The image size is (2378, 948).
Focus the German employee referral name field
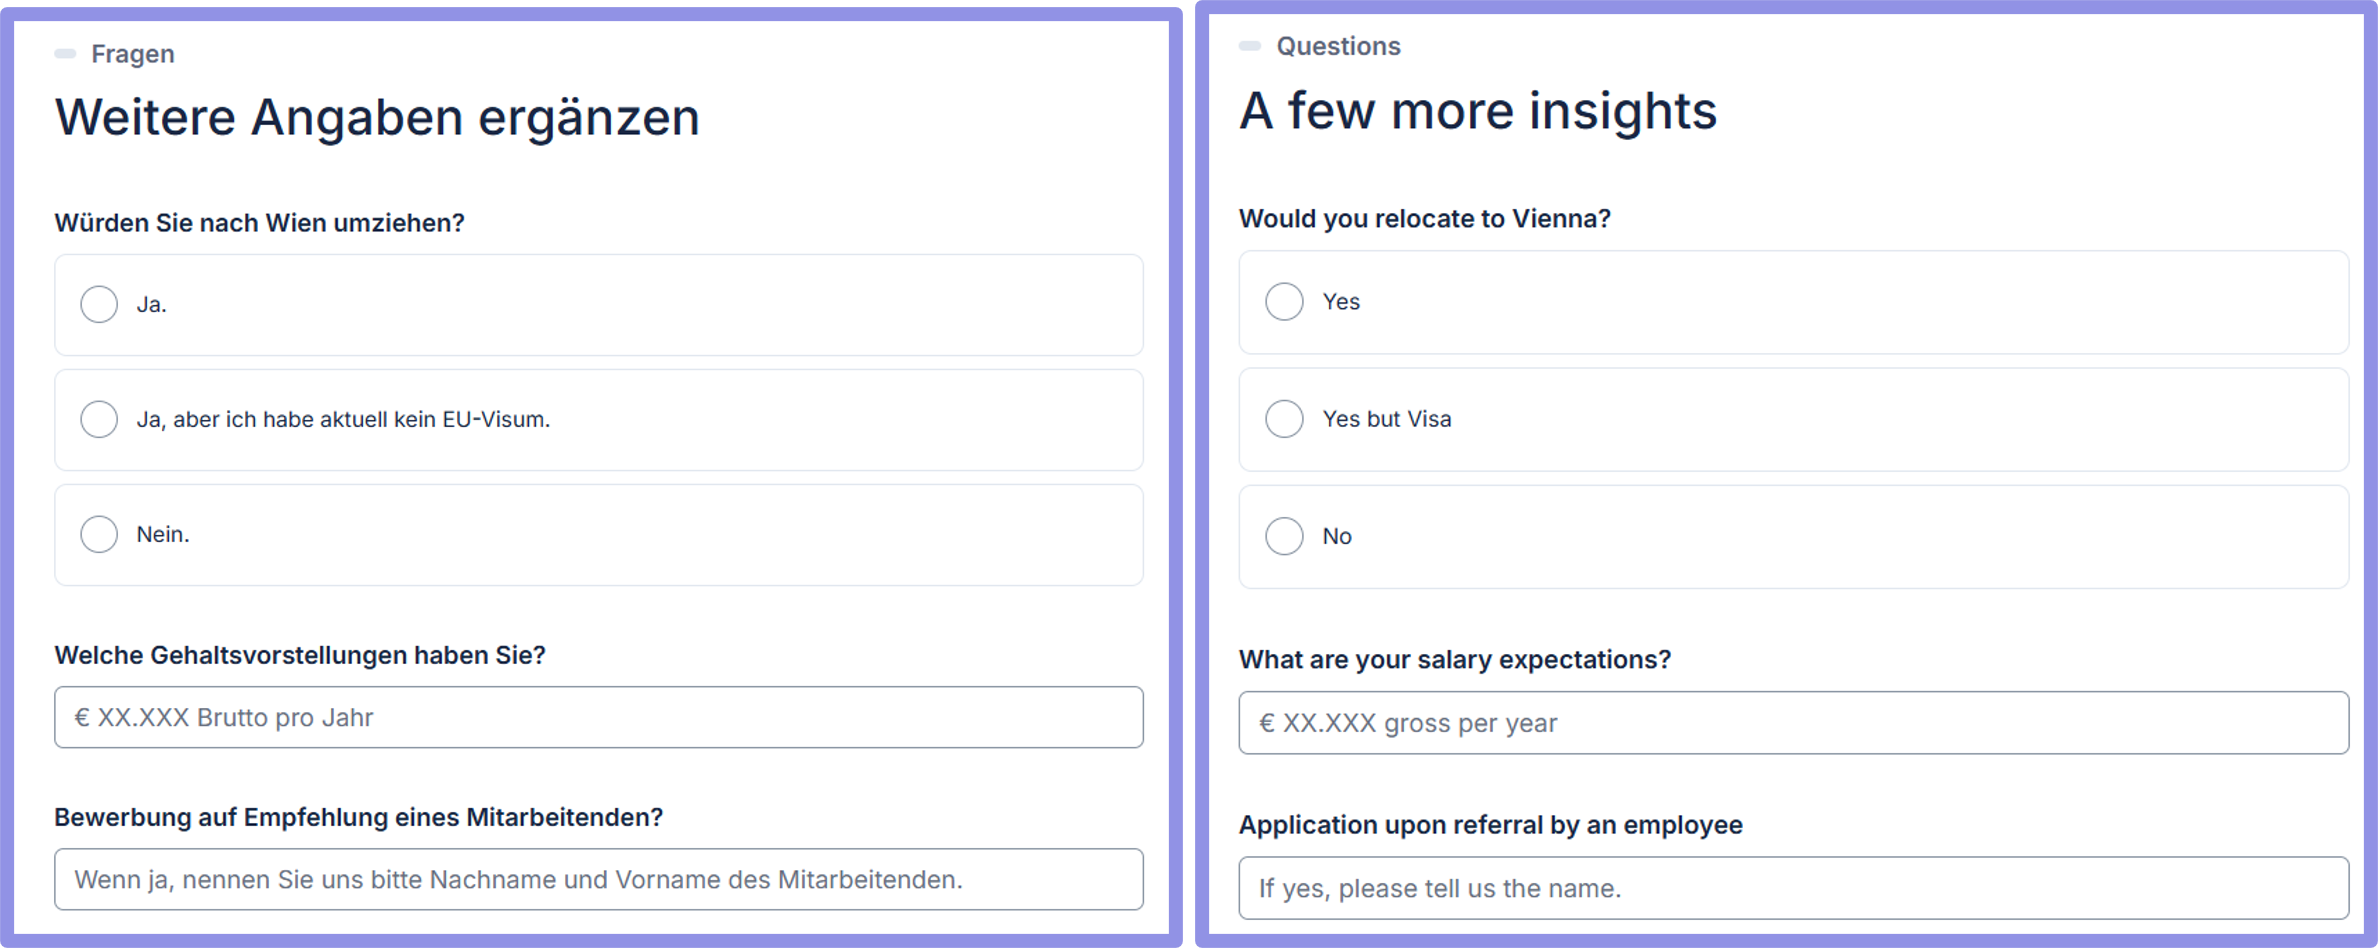pyautogui.click(x=598, y=879)
